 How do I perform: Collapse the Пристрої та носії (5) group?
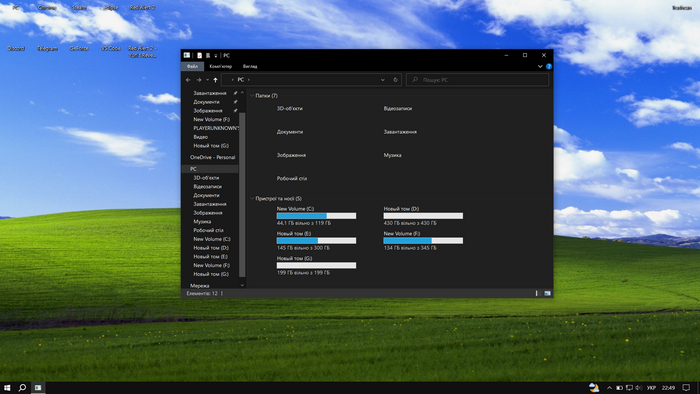pos(252,199)
